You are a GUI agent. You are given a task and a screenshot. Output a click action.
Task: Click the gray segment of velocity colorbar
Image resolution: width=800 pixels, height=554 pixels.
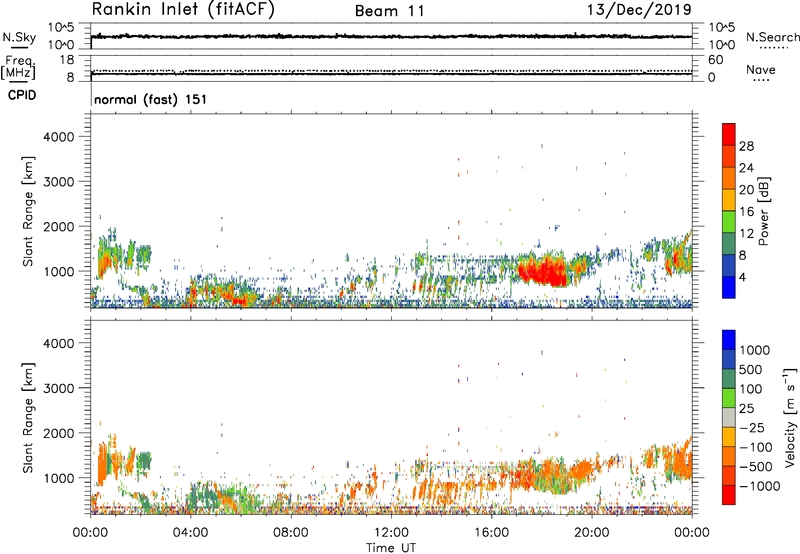point(729,418)
